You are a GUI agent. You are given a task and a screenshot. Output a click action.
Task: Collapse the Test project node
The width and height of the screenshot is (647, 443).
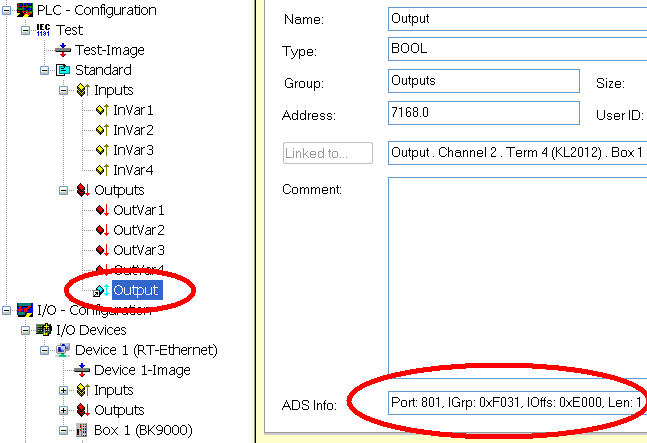26,30
